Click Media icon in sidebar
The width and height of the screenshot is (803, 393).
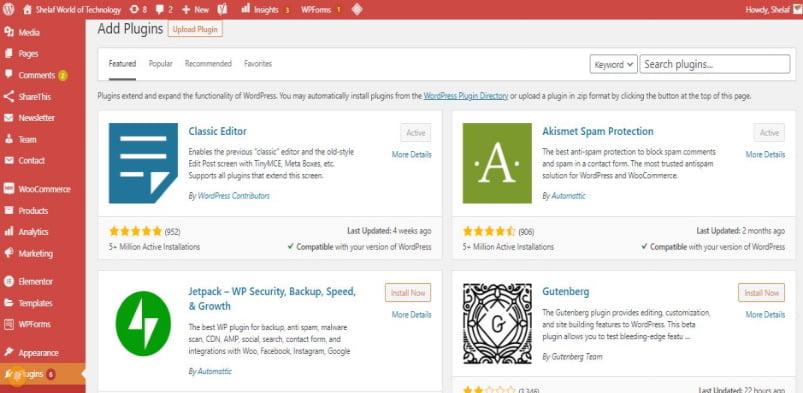9,32
